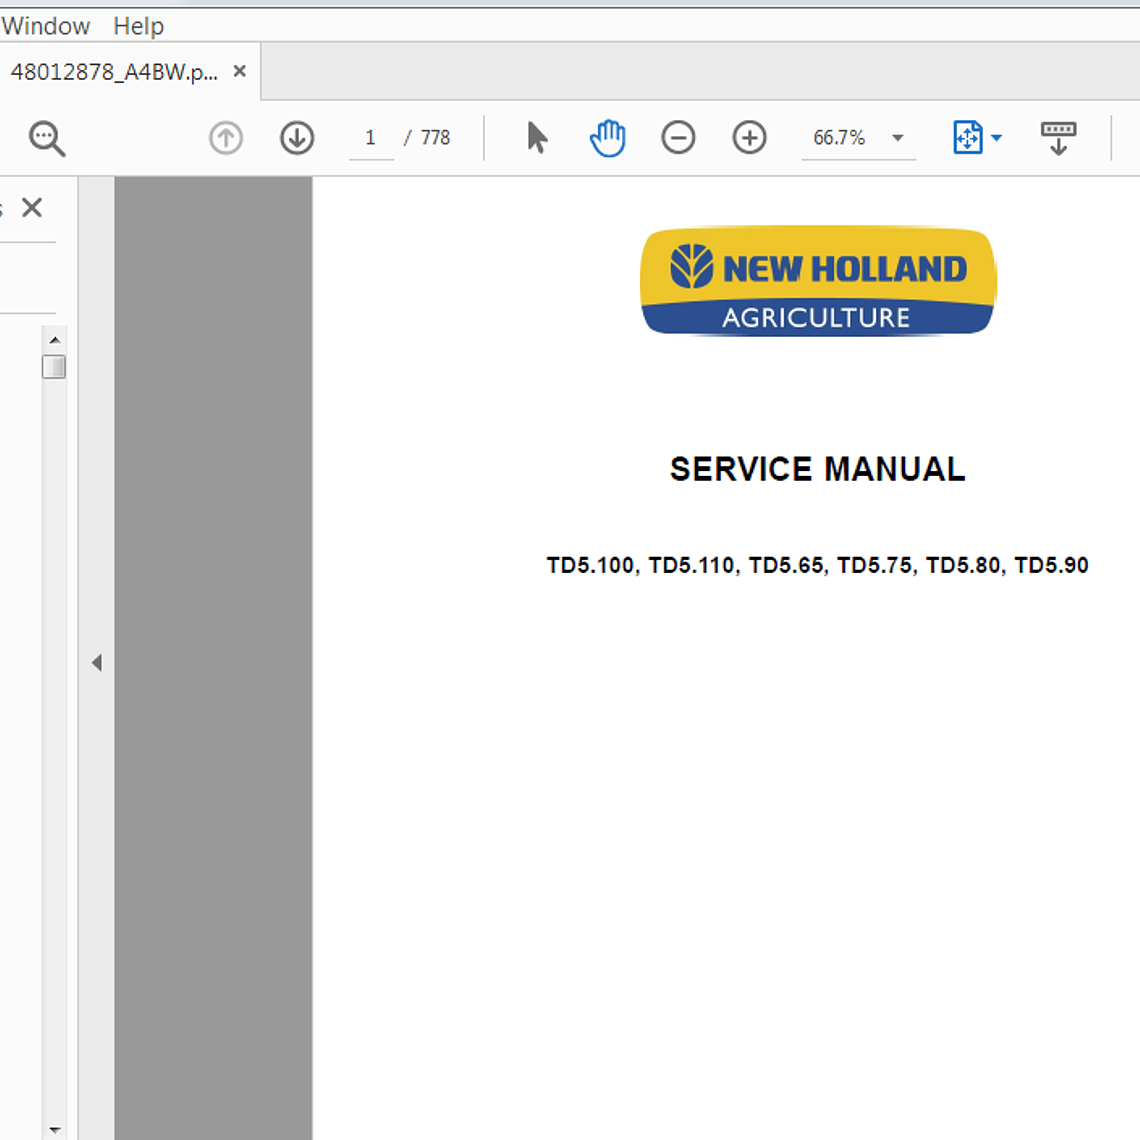Click the scroll-up arrow on the sidebar scrollbar
The width and height of the screenshot is (1140, 1140).
(x=55, y=339)
